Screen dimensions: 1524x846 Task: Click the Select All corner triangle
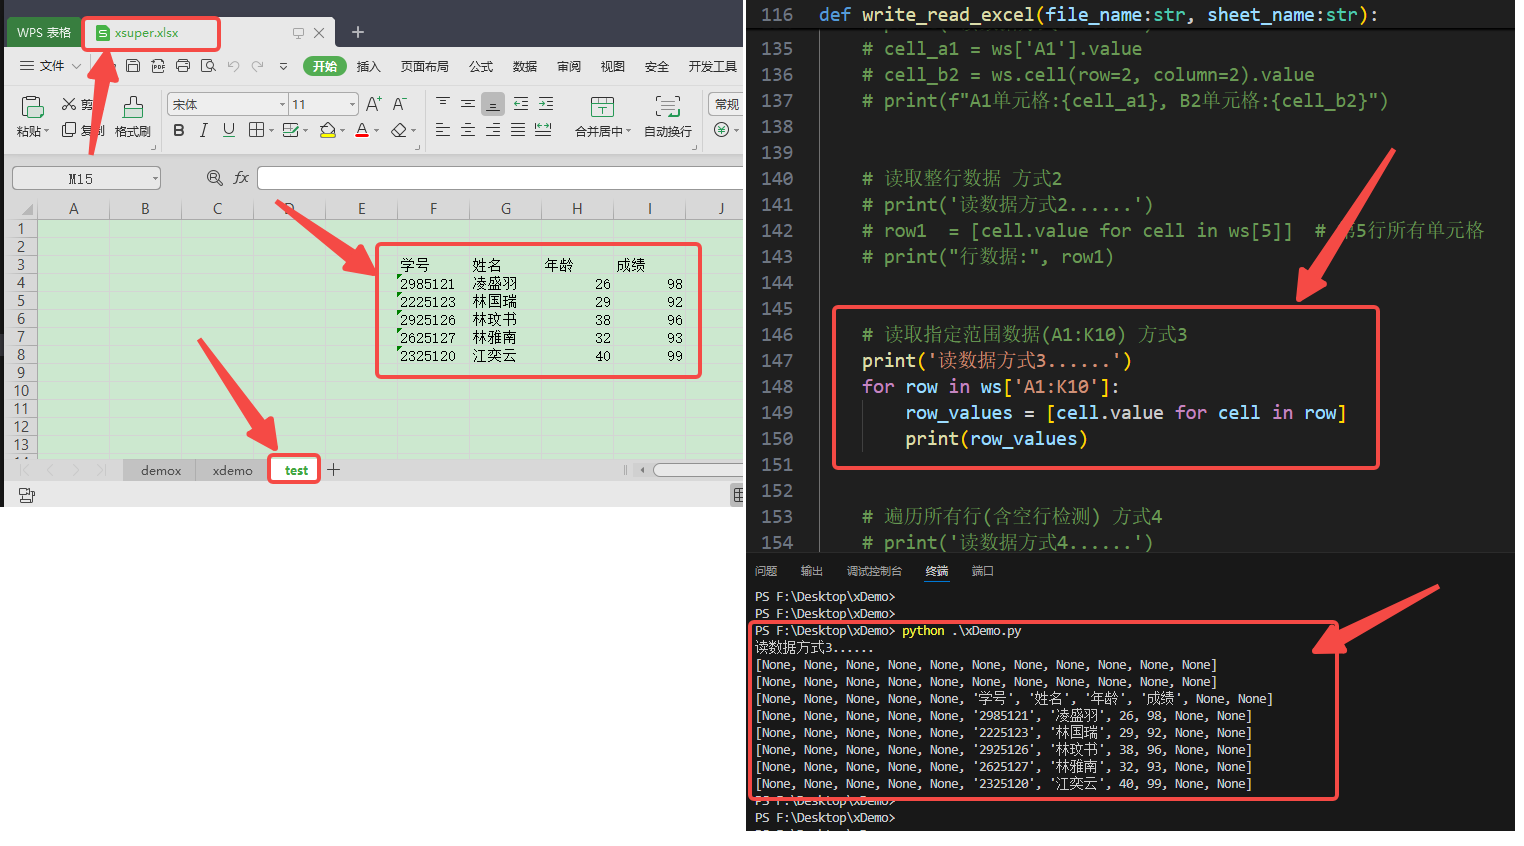(27, 209)
